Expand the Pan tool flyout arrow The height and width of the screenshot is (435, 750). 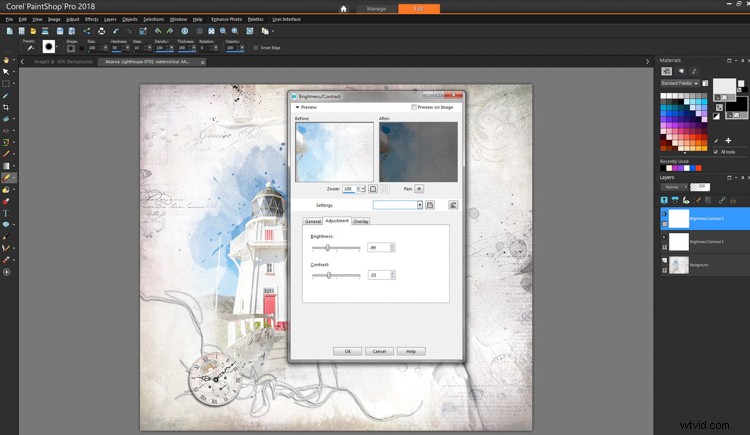coord(13,60)
